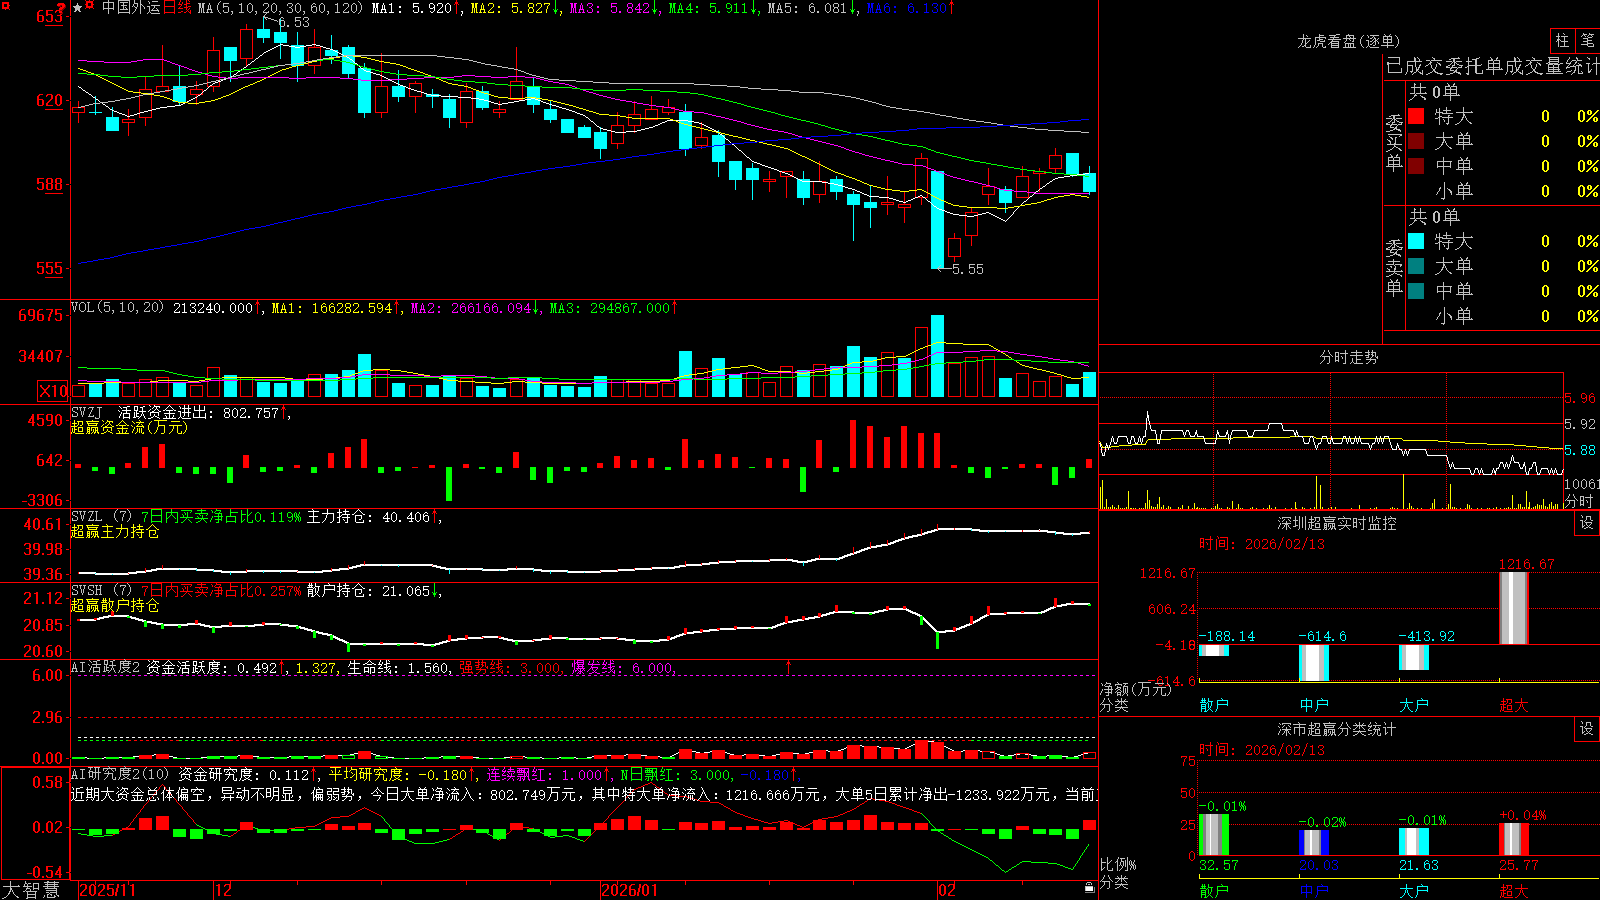
Task: Click the 中国外运 stock name label
Action: pos(131,8)
